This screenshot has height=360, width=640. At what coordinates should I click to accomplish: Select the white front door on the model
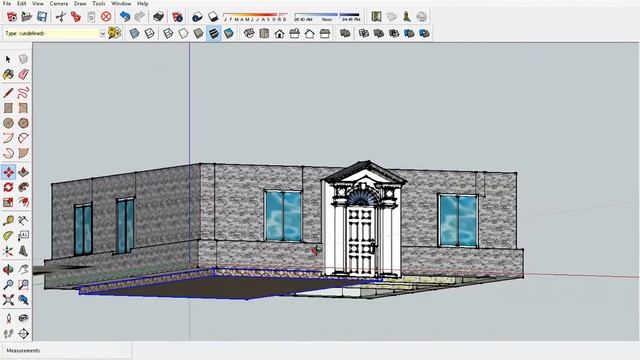(361, 242)
